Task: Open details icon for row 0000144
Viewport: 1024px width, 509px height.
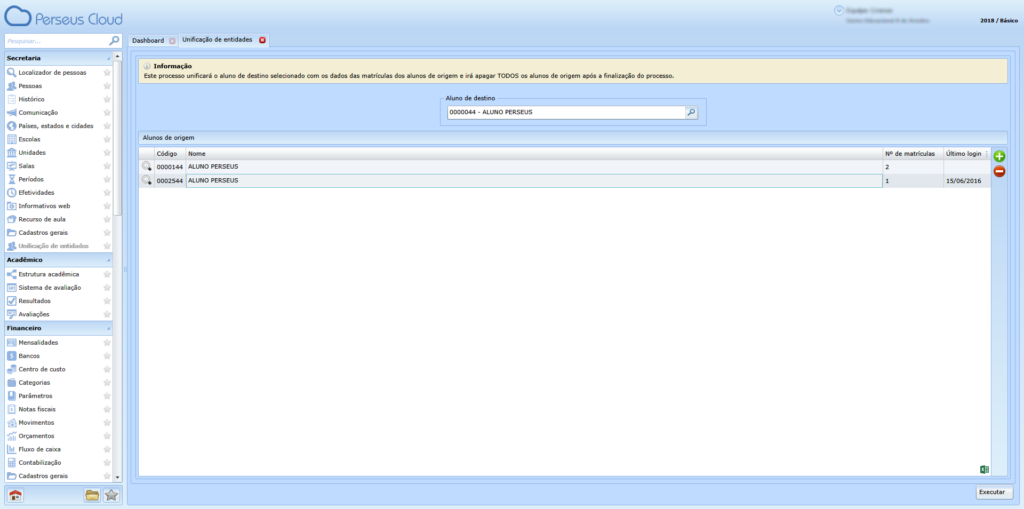Action: tap(146, 167)
